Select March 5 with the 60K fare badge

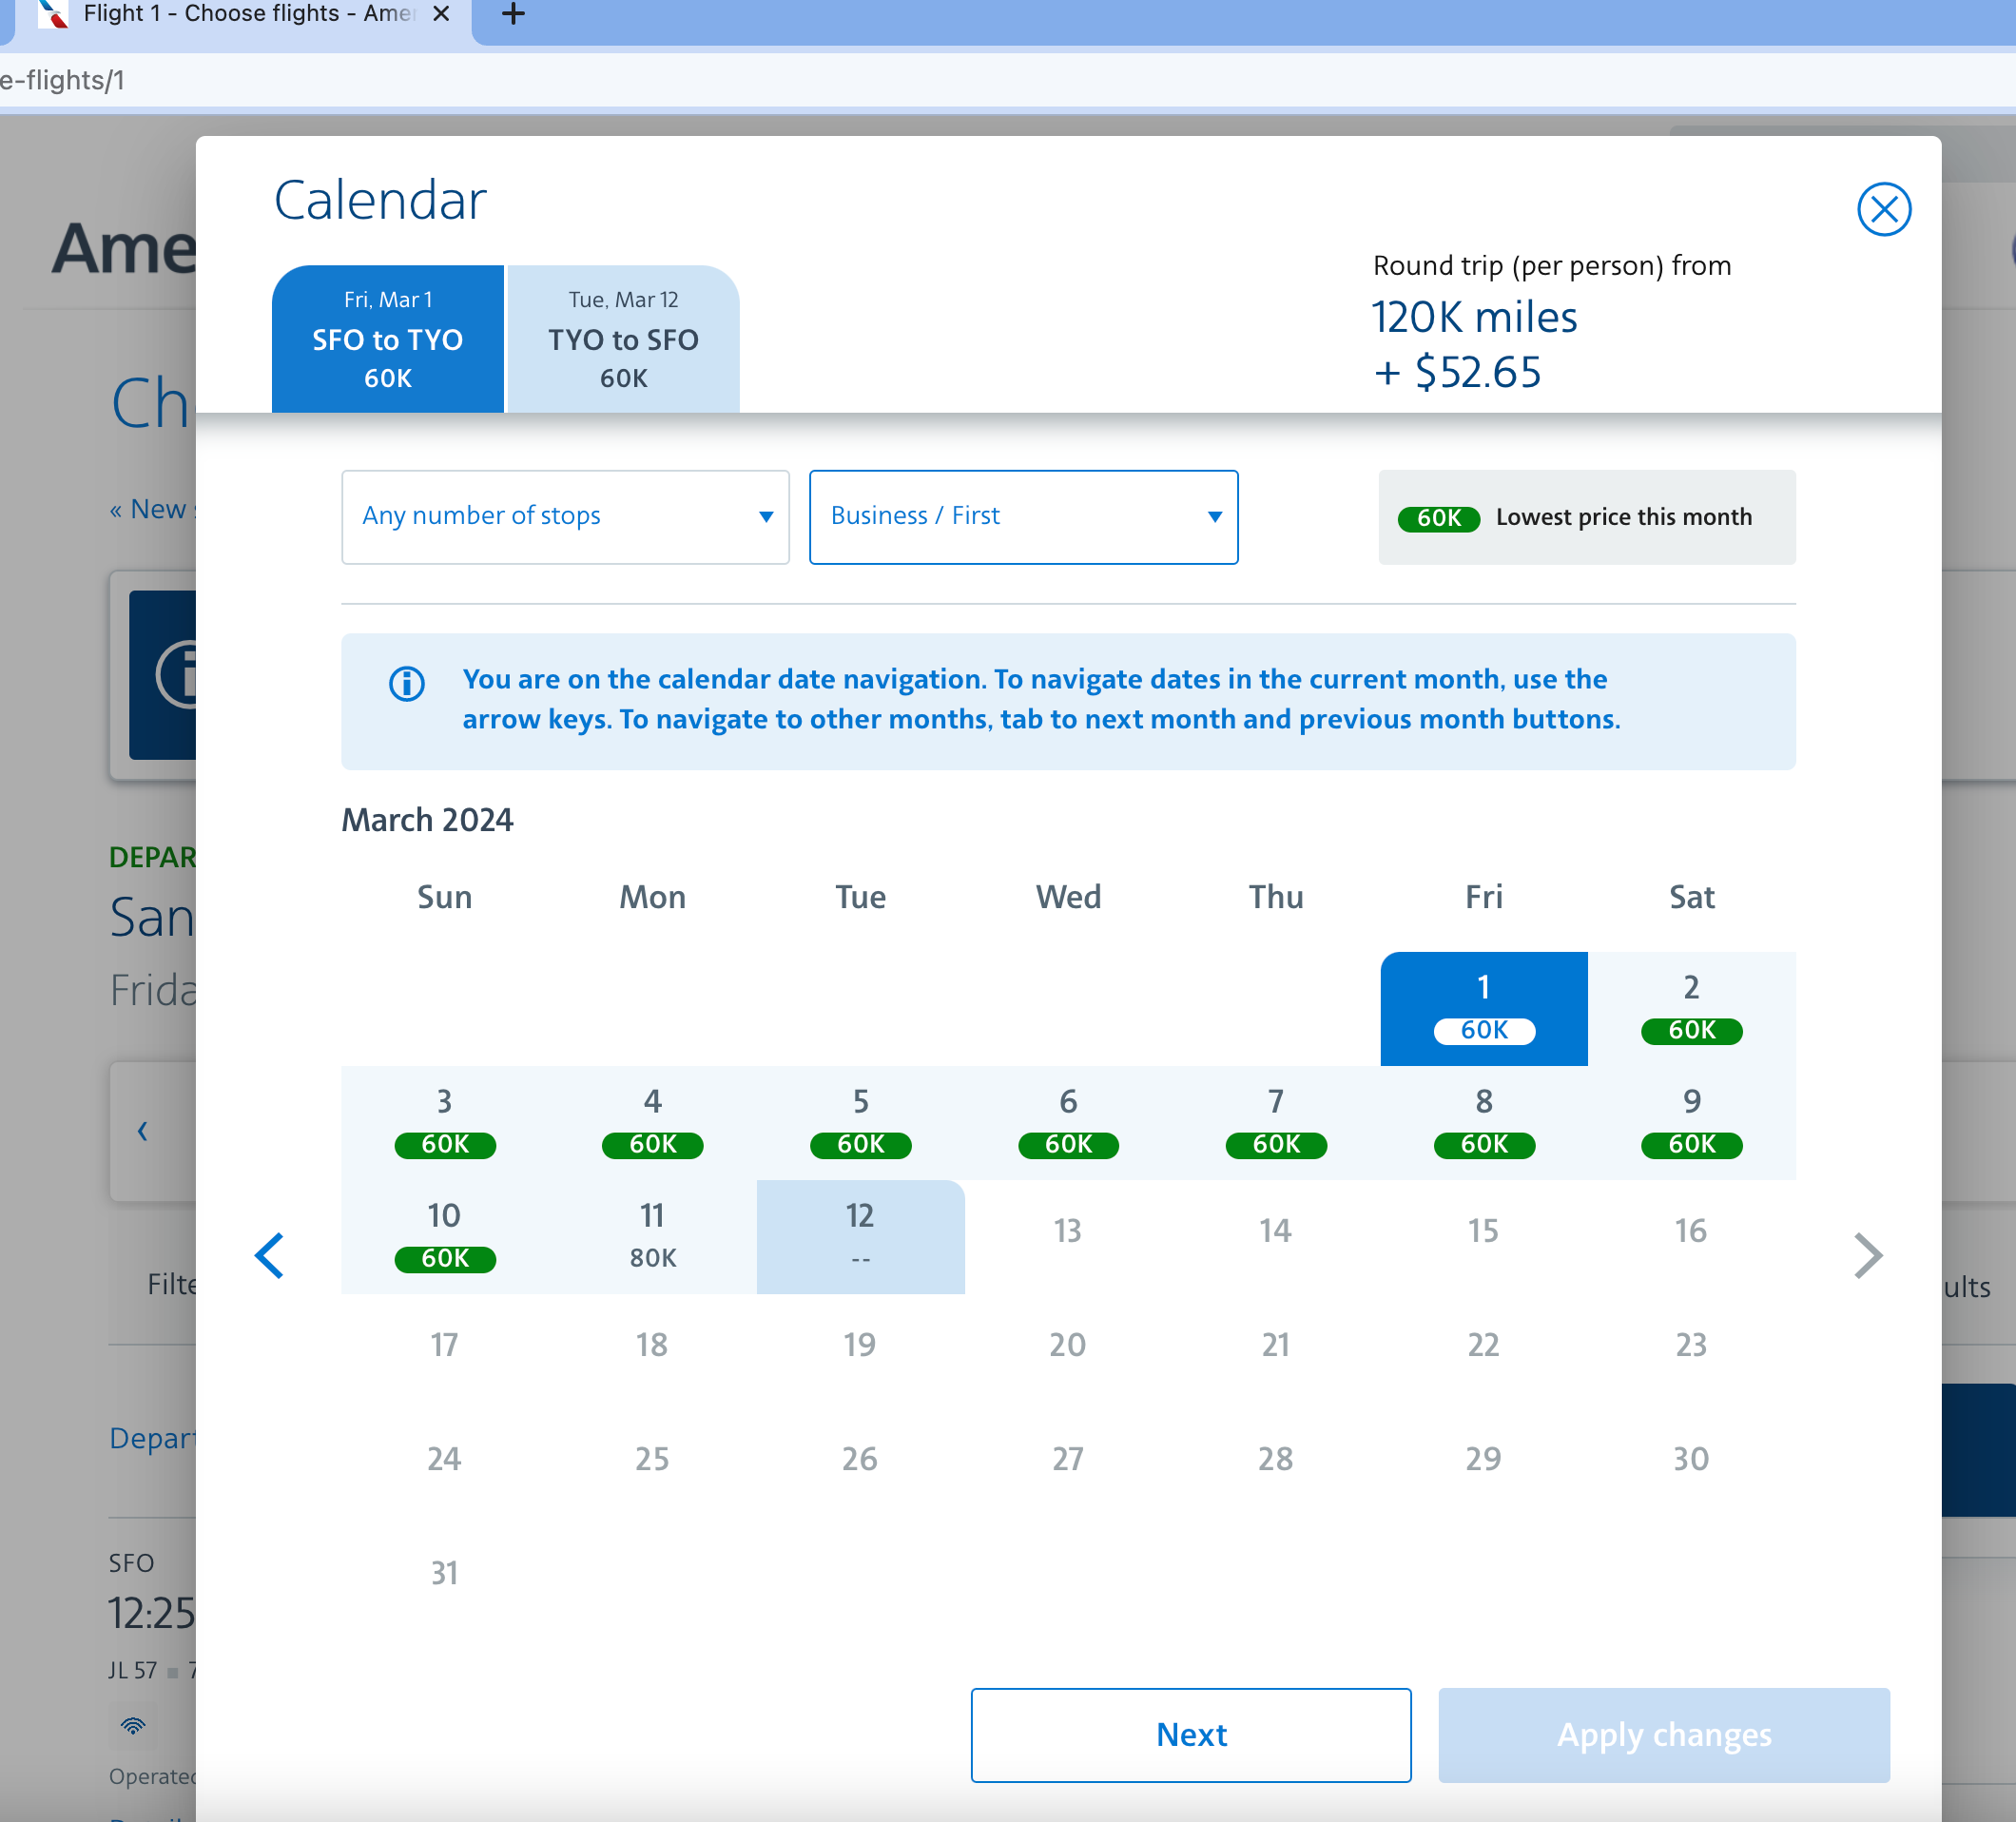(x=860, y=1122)
